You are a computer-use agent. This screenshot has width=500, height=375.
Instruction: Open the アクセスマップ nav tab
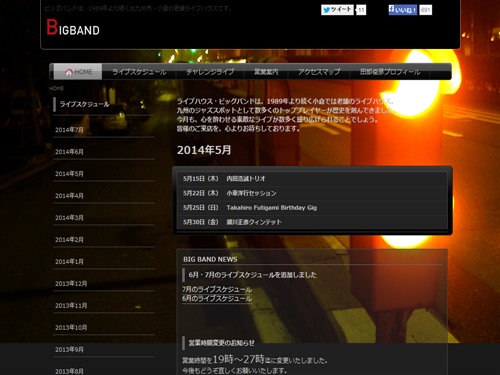coord(319,72)
